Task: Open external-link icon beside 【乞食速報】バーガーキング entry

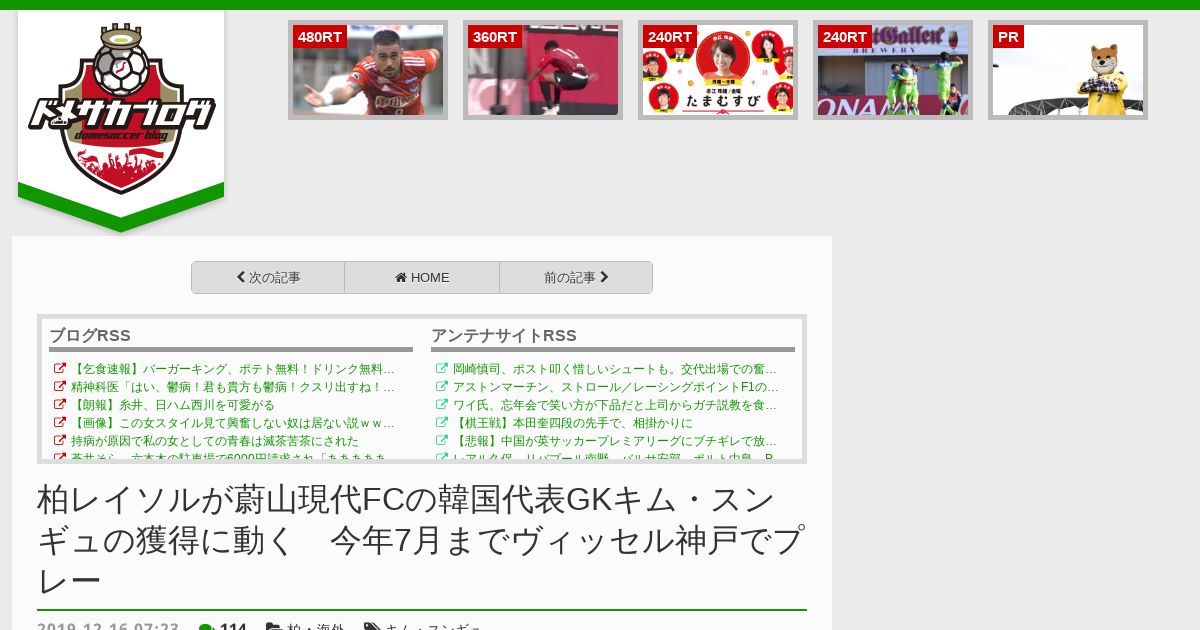Action: (x=60, y=369)
